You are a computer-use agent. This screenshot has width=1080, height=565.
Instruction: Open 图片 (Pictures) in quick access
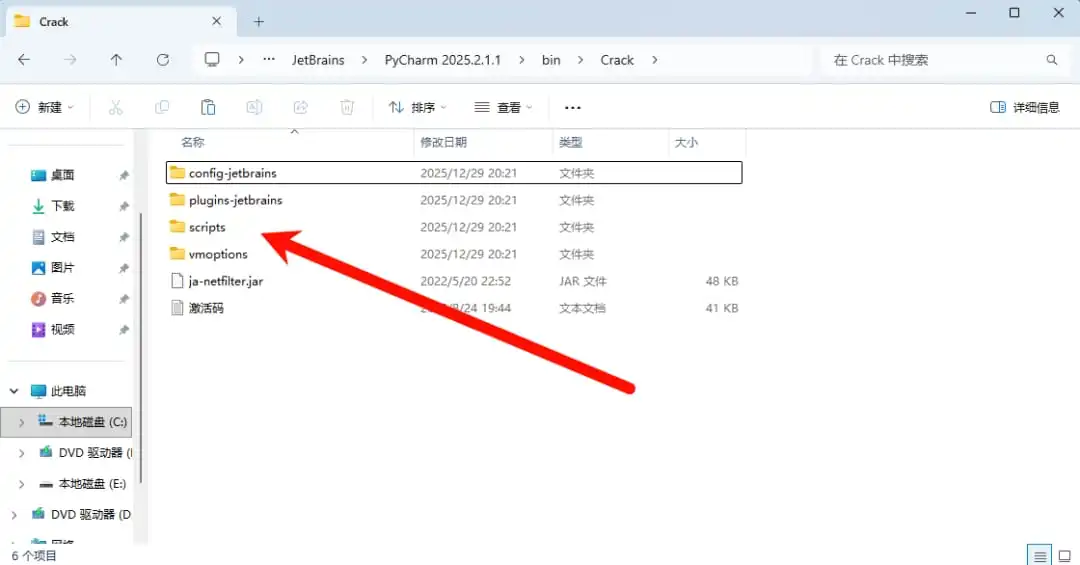click(63, 267)
